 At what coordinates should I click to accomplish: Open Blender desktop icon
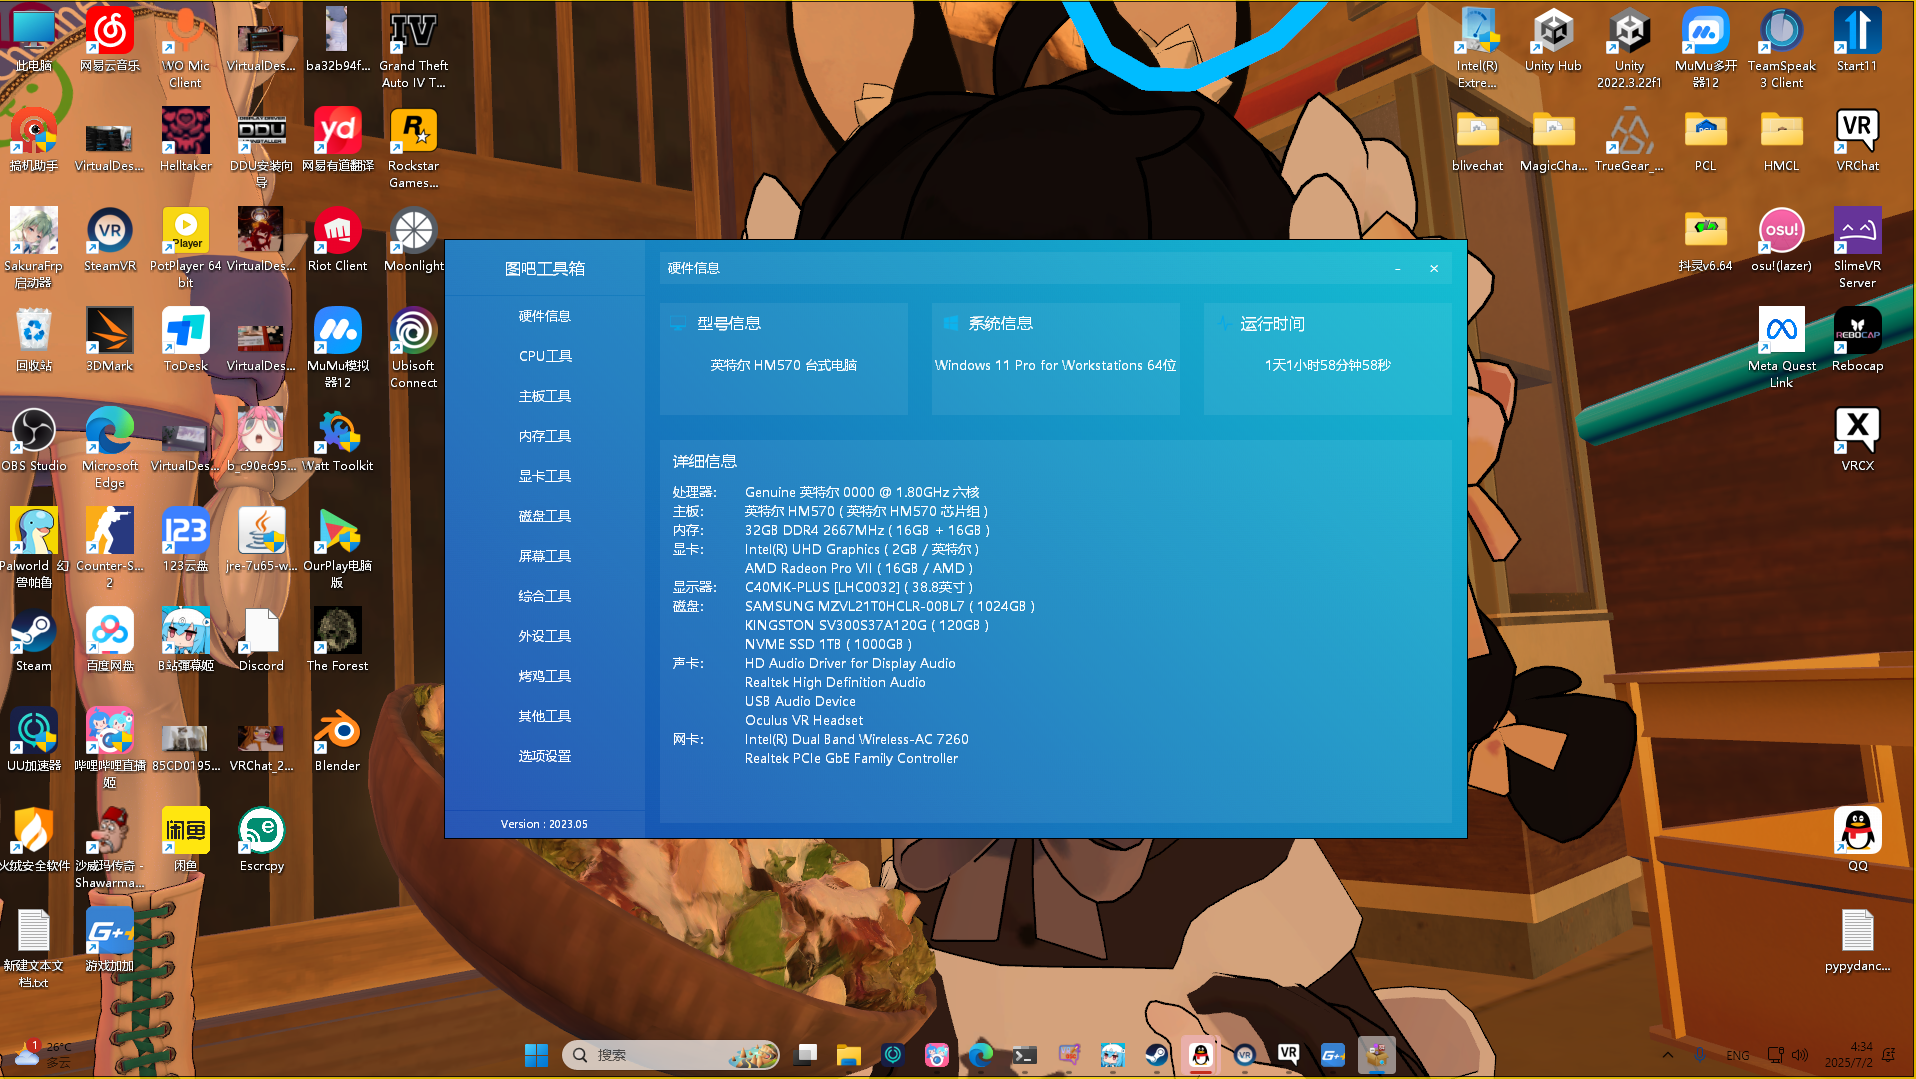[338, 740]
